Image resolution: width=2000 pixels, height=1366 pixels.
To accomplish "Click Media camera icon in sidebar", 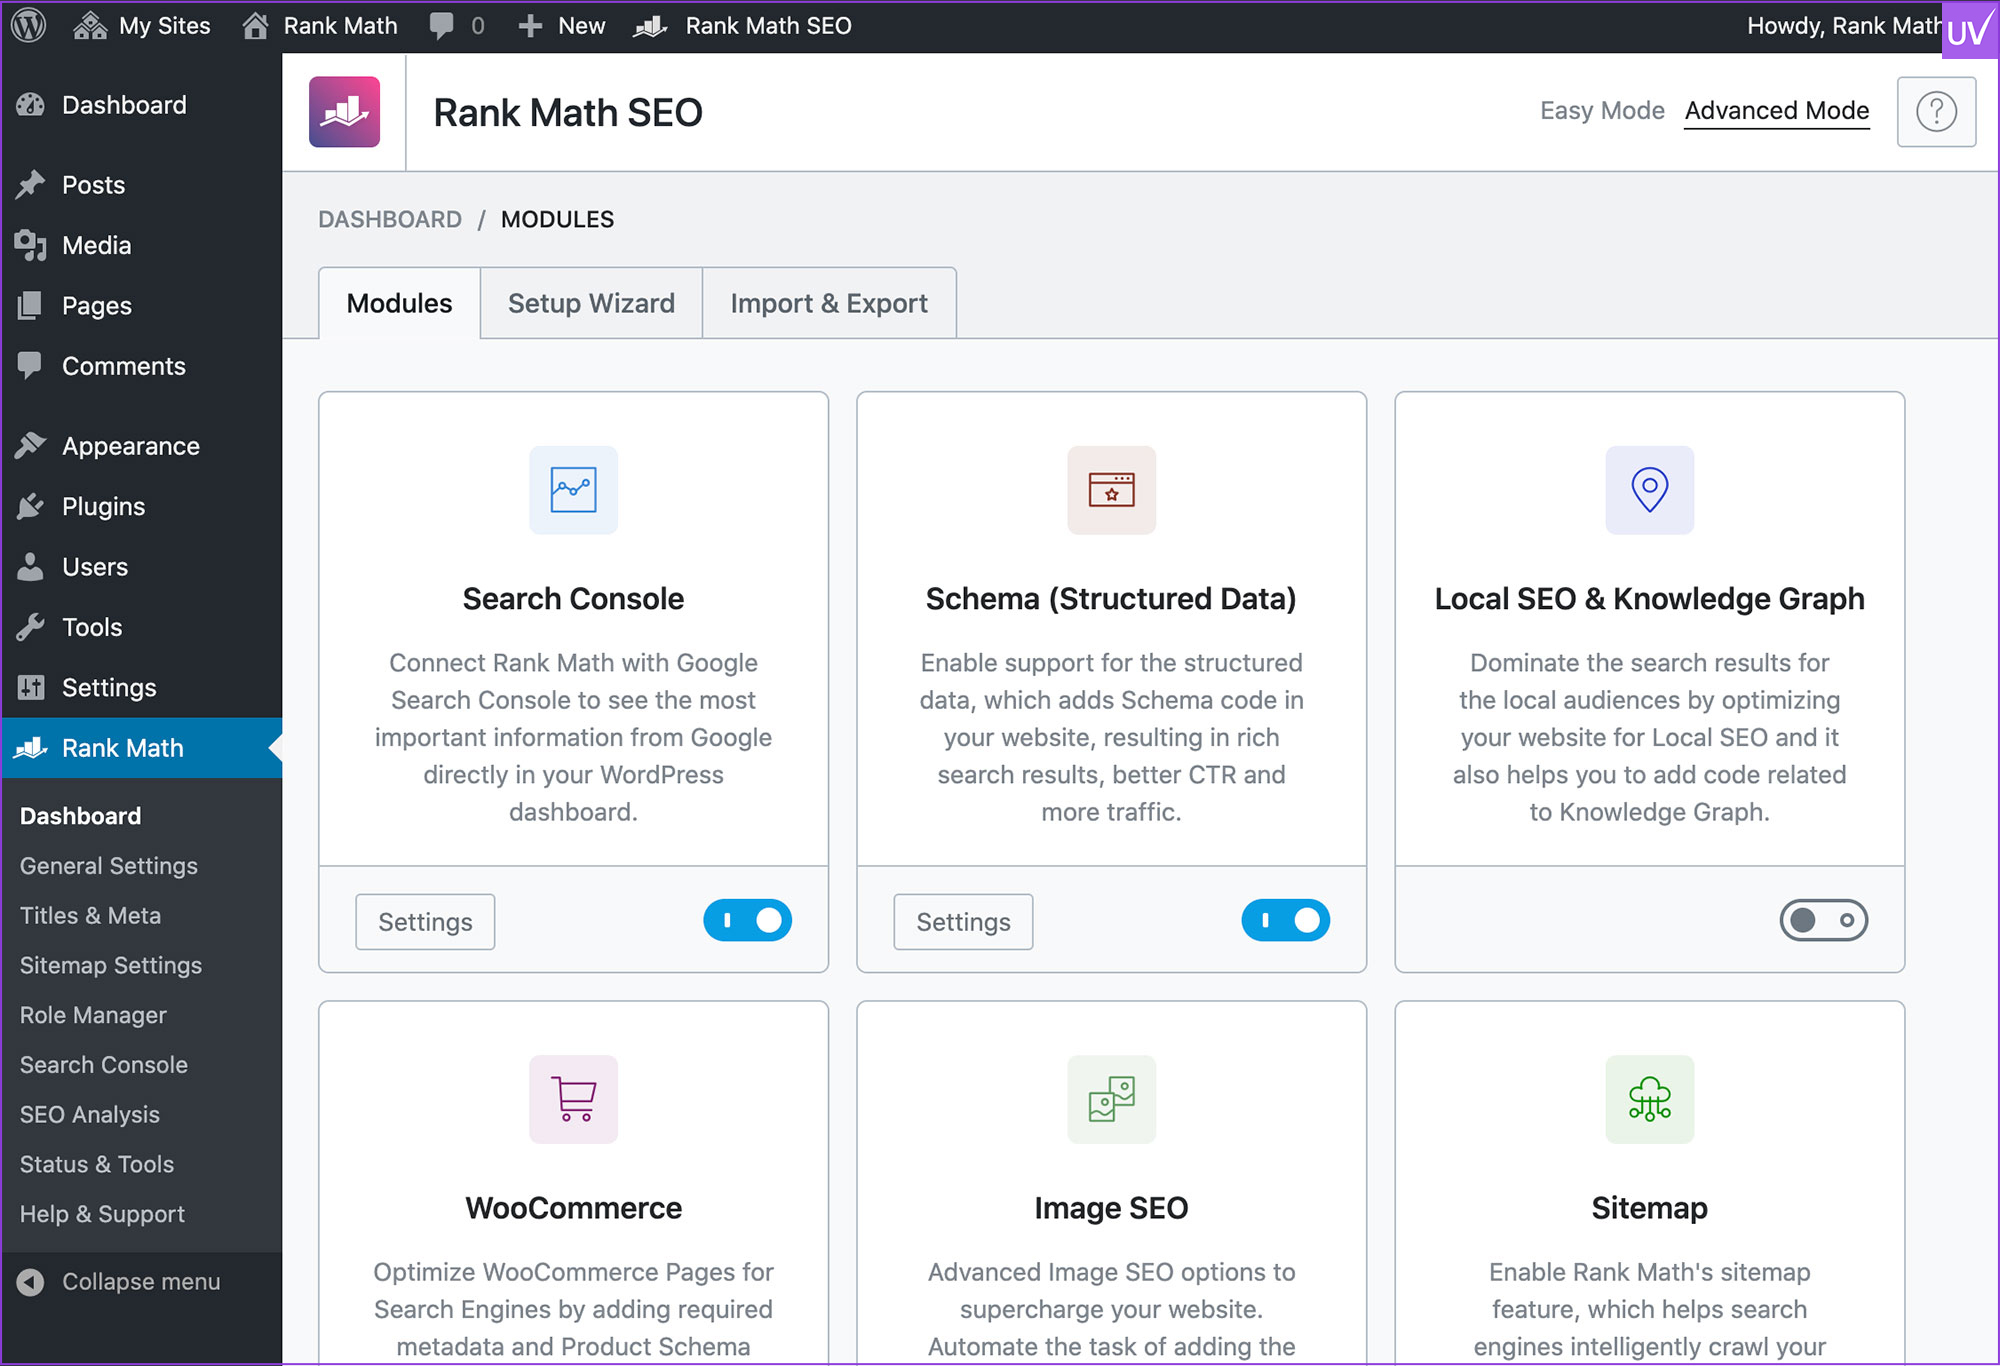I will (31, 245).
